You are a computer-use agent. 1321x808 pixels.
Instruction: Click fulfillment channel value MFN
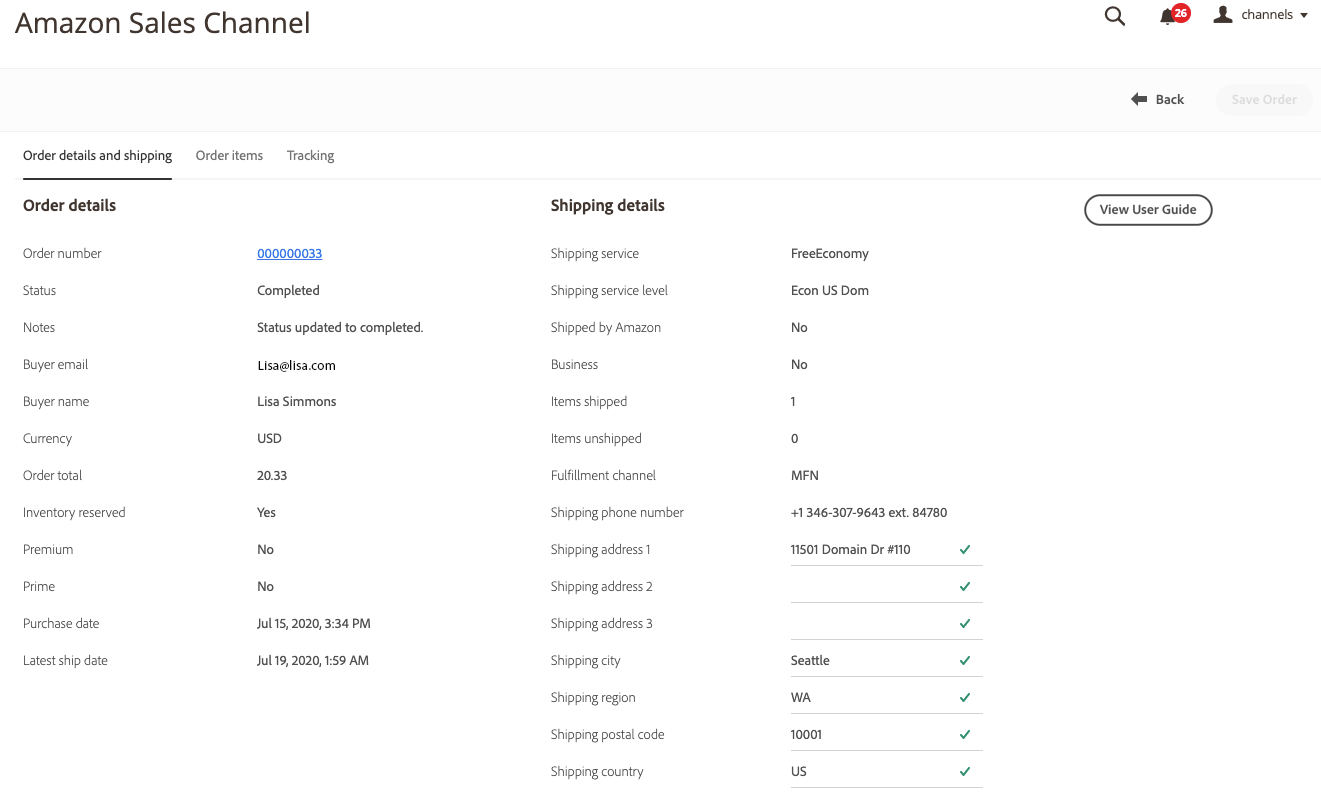tap(804, 475)
